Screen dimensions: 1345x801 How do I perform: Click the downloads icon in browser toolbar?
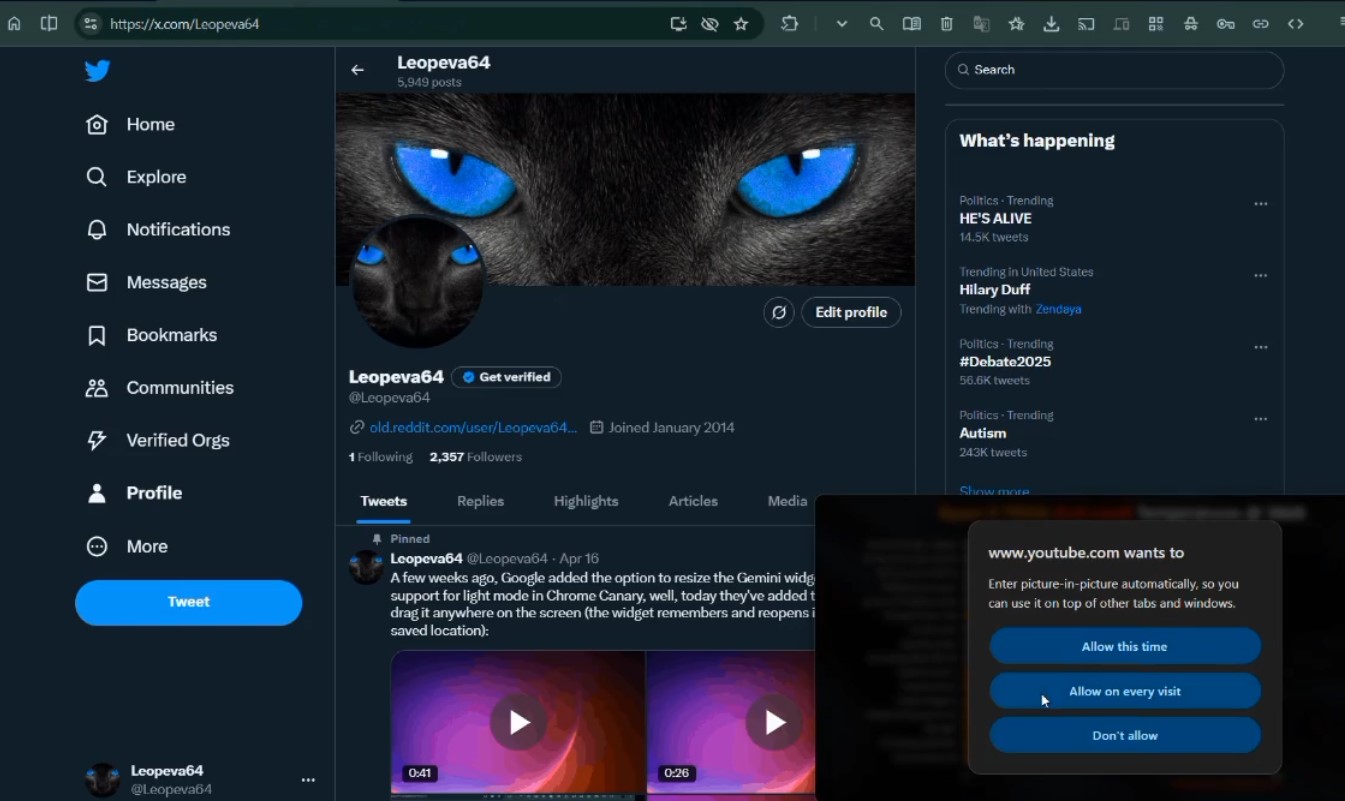(1051, 24)
